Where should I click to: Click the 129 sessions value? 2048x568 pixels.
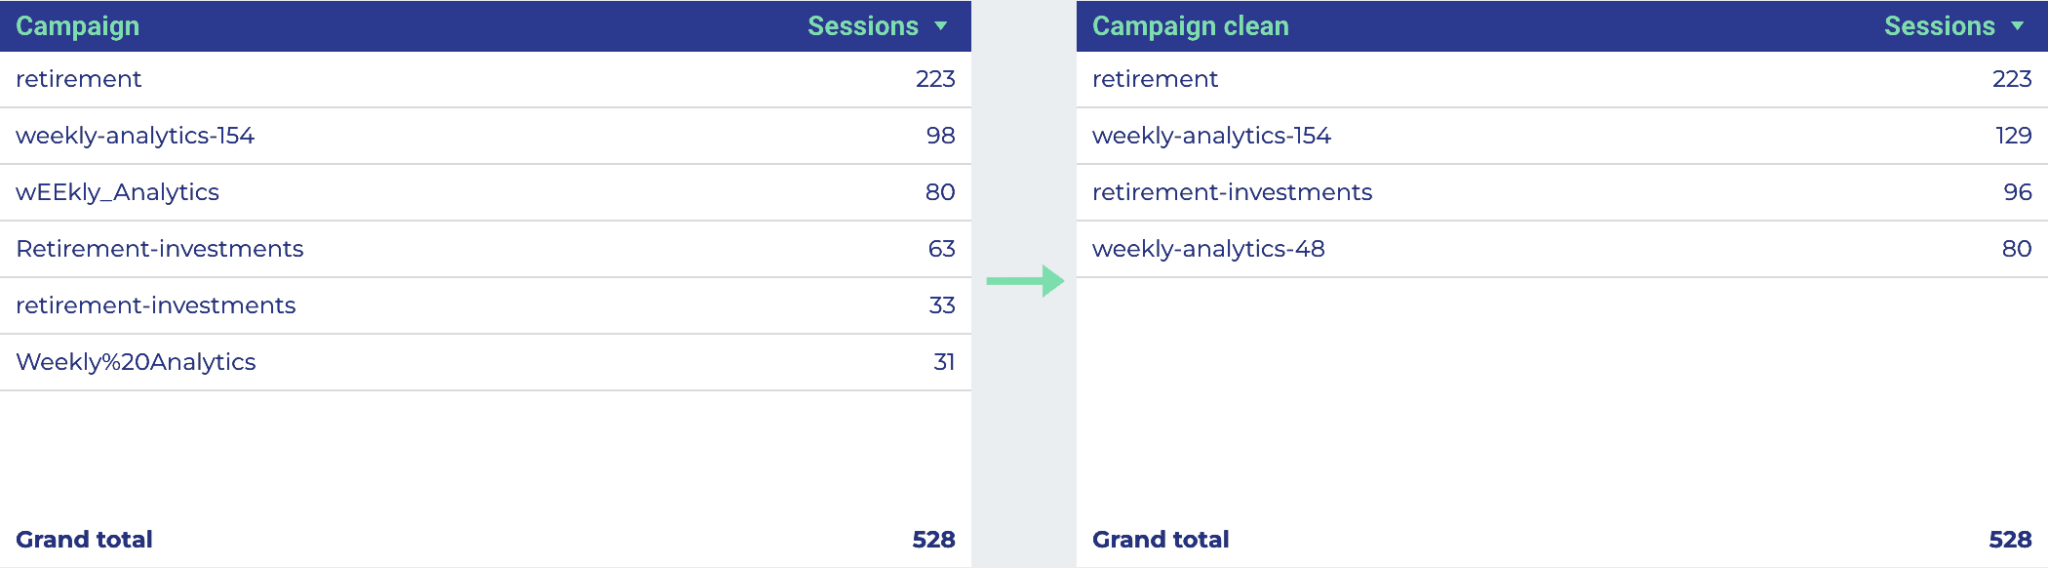[2013, 136]
